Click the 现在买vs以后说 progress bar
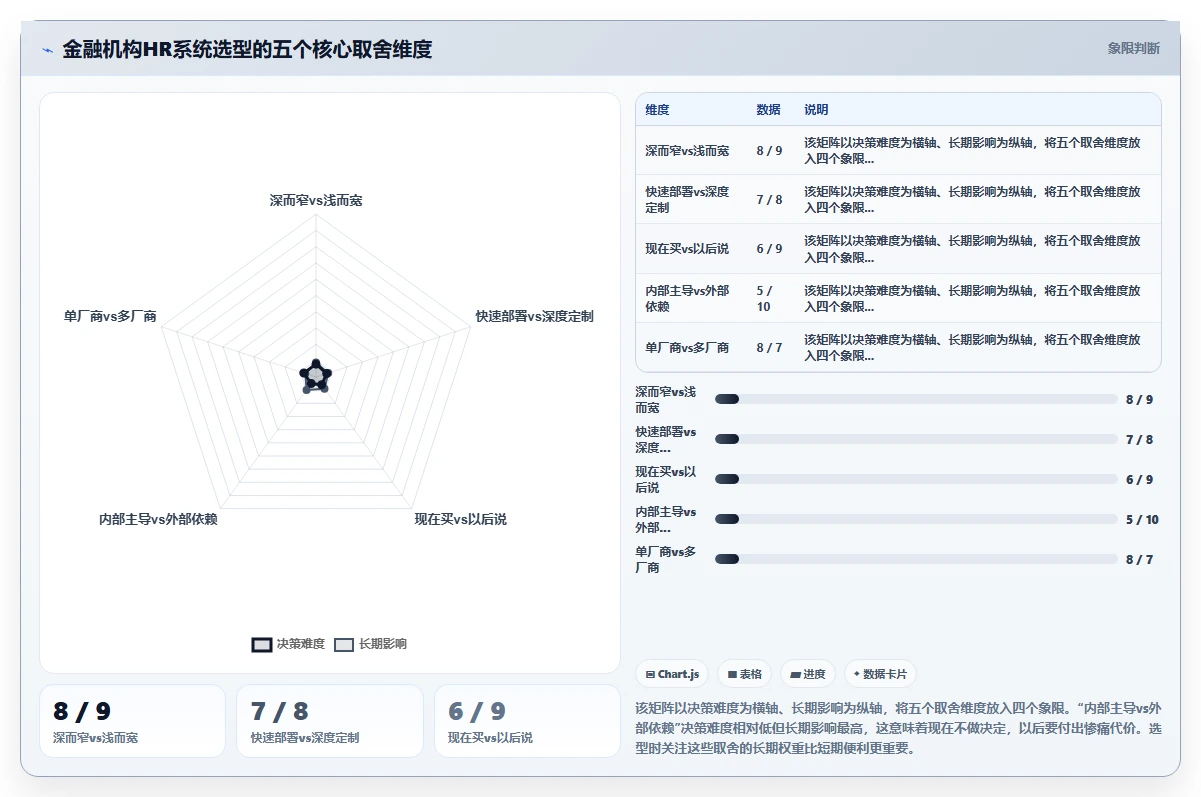1201x797 pixels. coord(916,479)
